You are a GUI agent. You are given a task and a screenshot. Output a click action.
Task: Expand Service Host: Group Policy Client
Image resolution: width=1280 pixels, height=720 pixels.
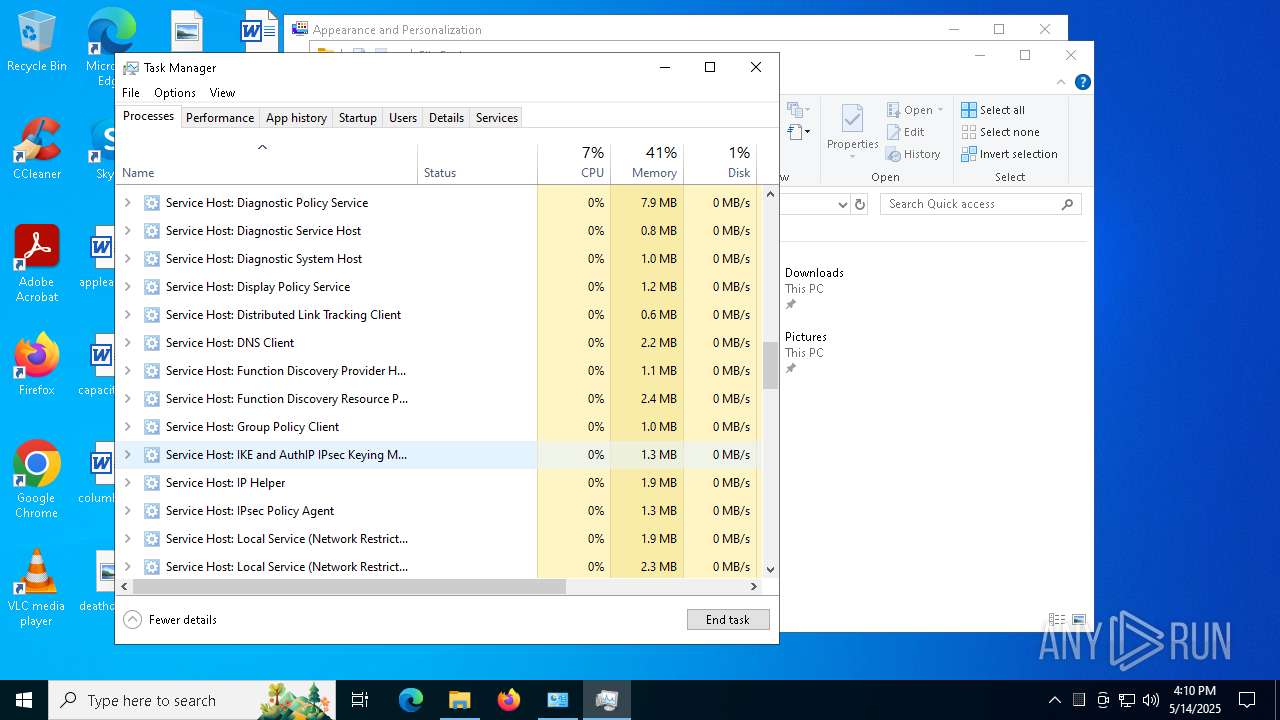[127, 427]
